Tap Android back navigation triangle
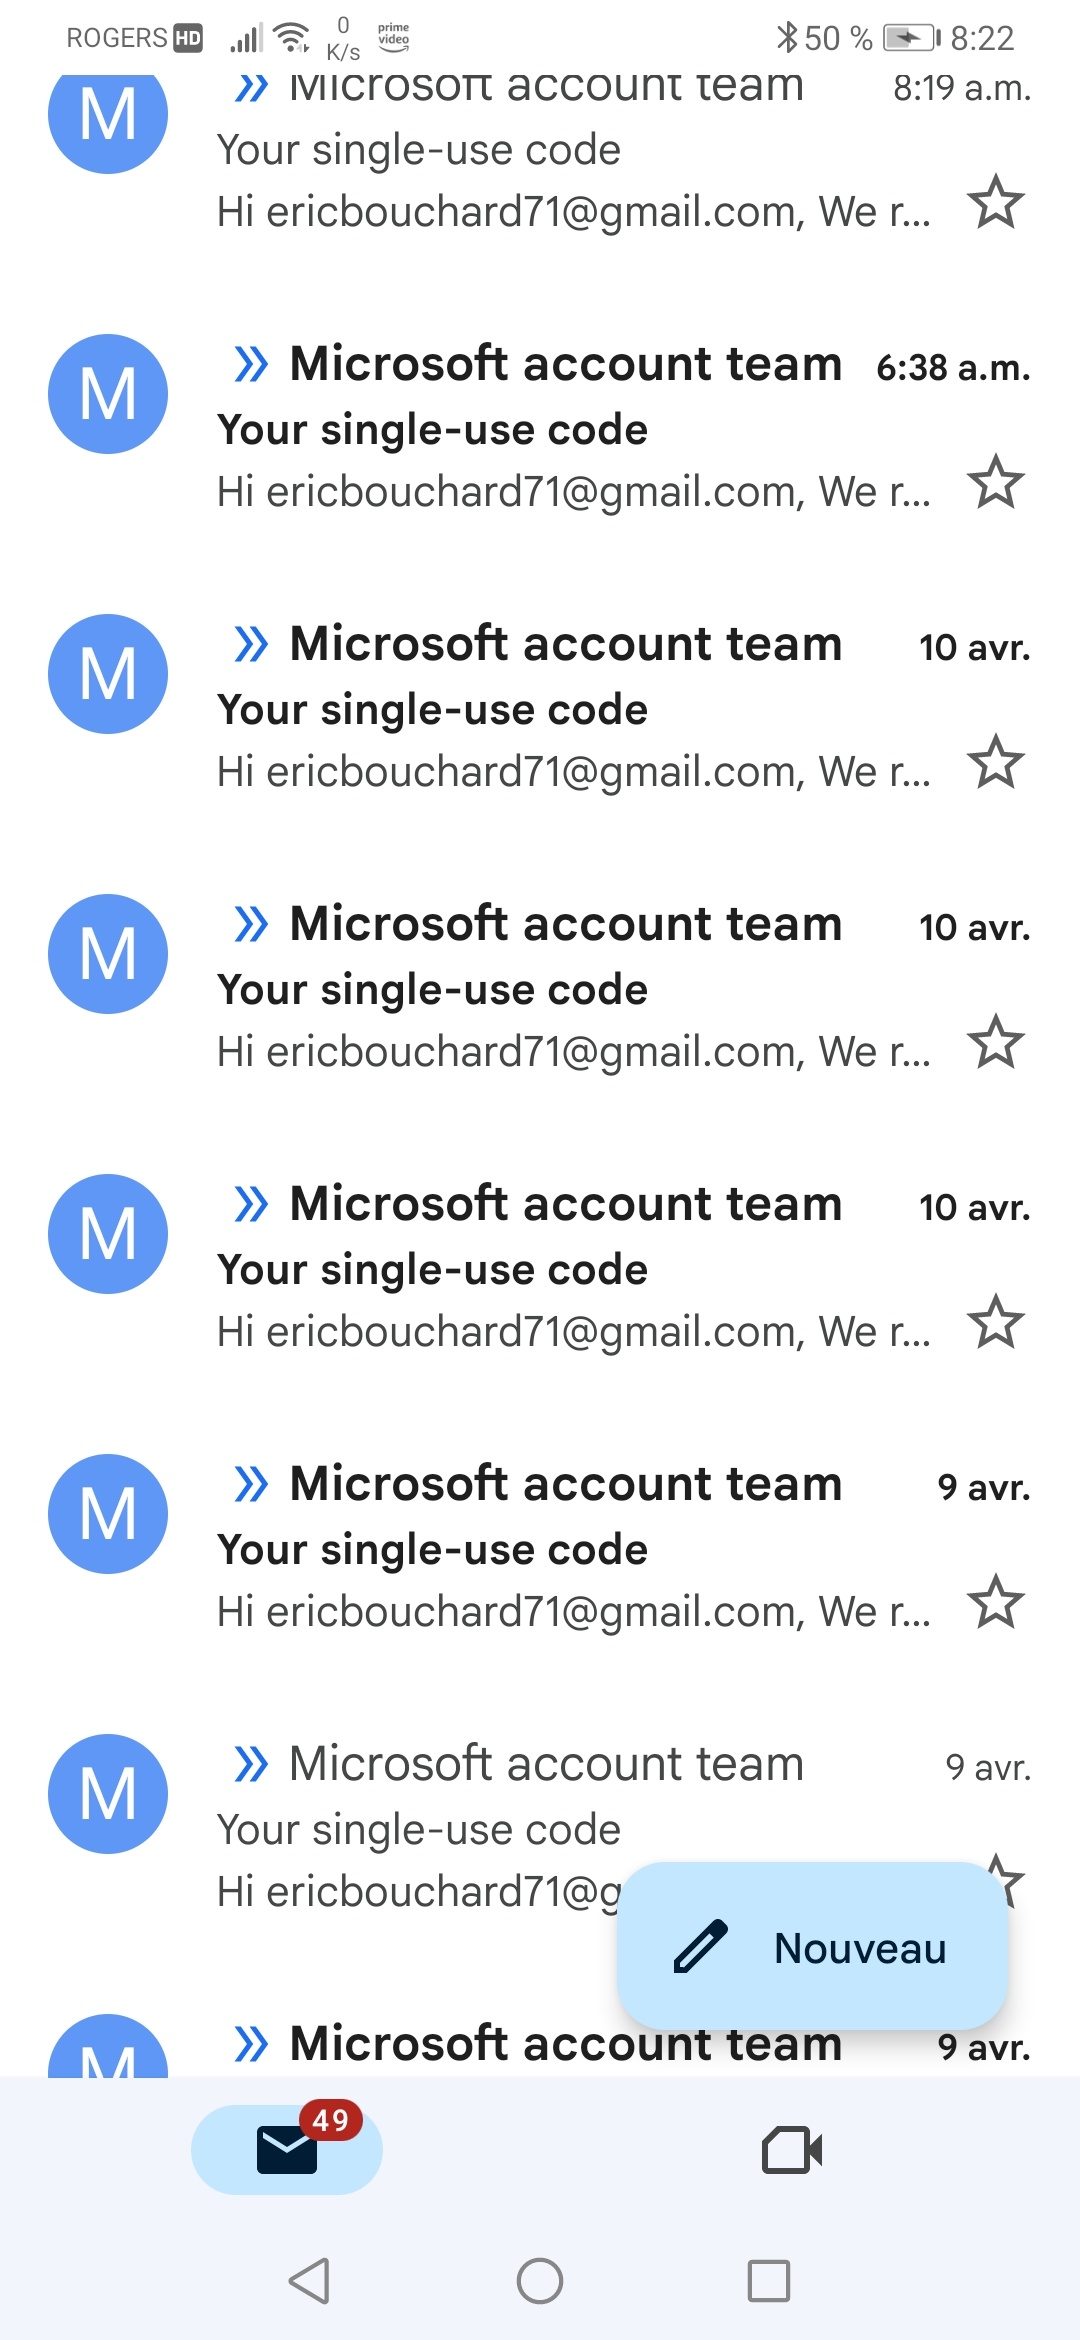Screen dimensions: 1080x2340 [x=309, y=2281]
